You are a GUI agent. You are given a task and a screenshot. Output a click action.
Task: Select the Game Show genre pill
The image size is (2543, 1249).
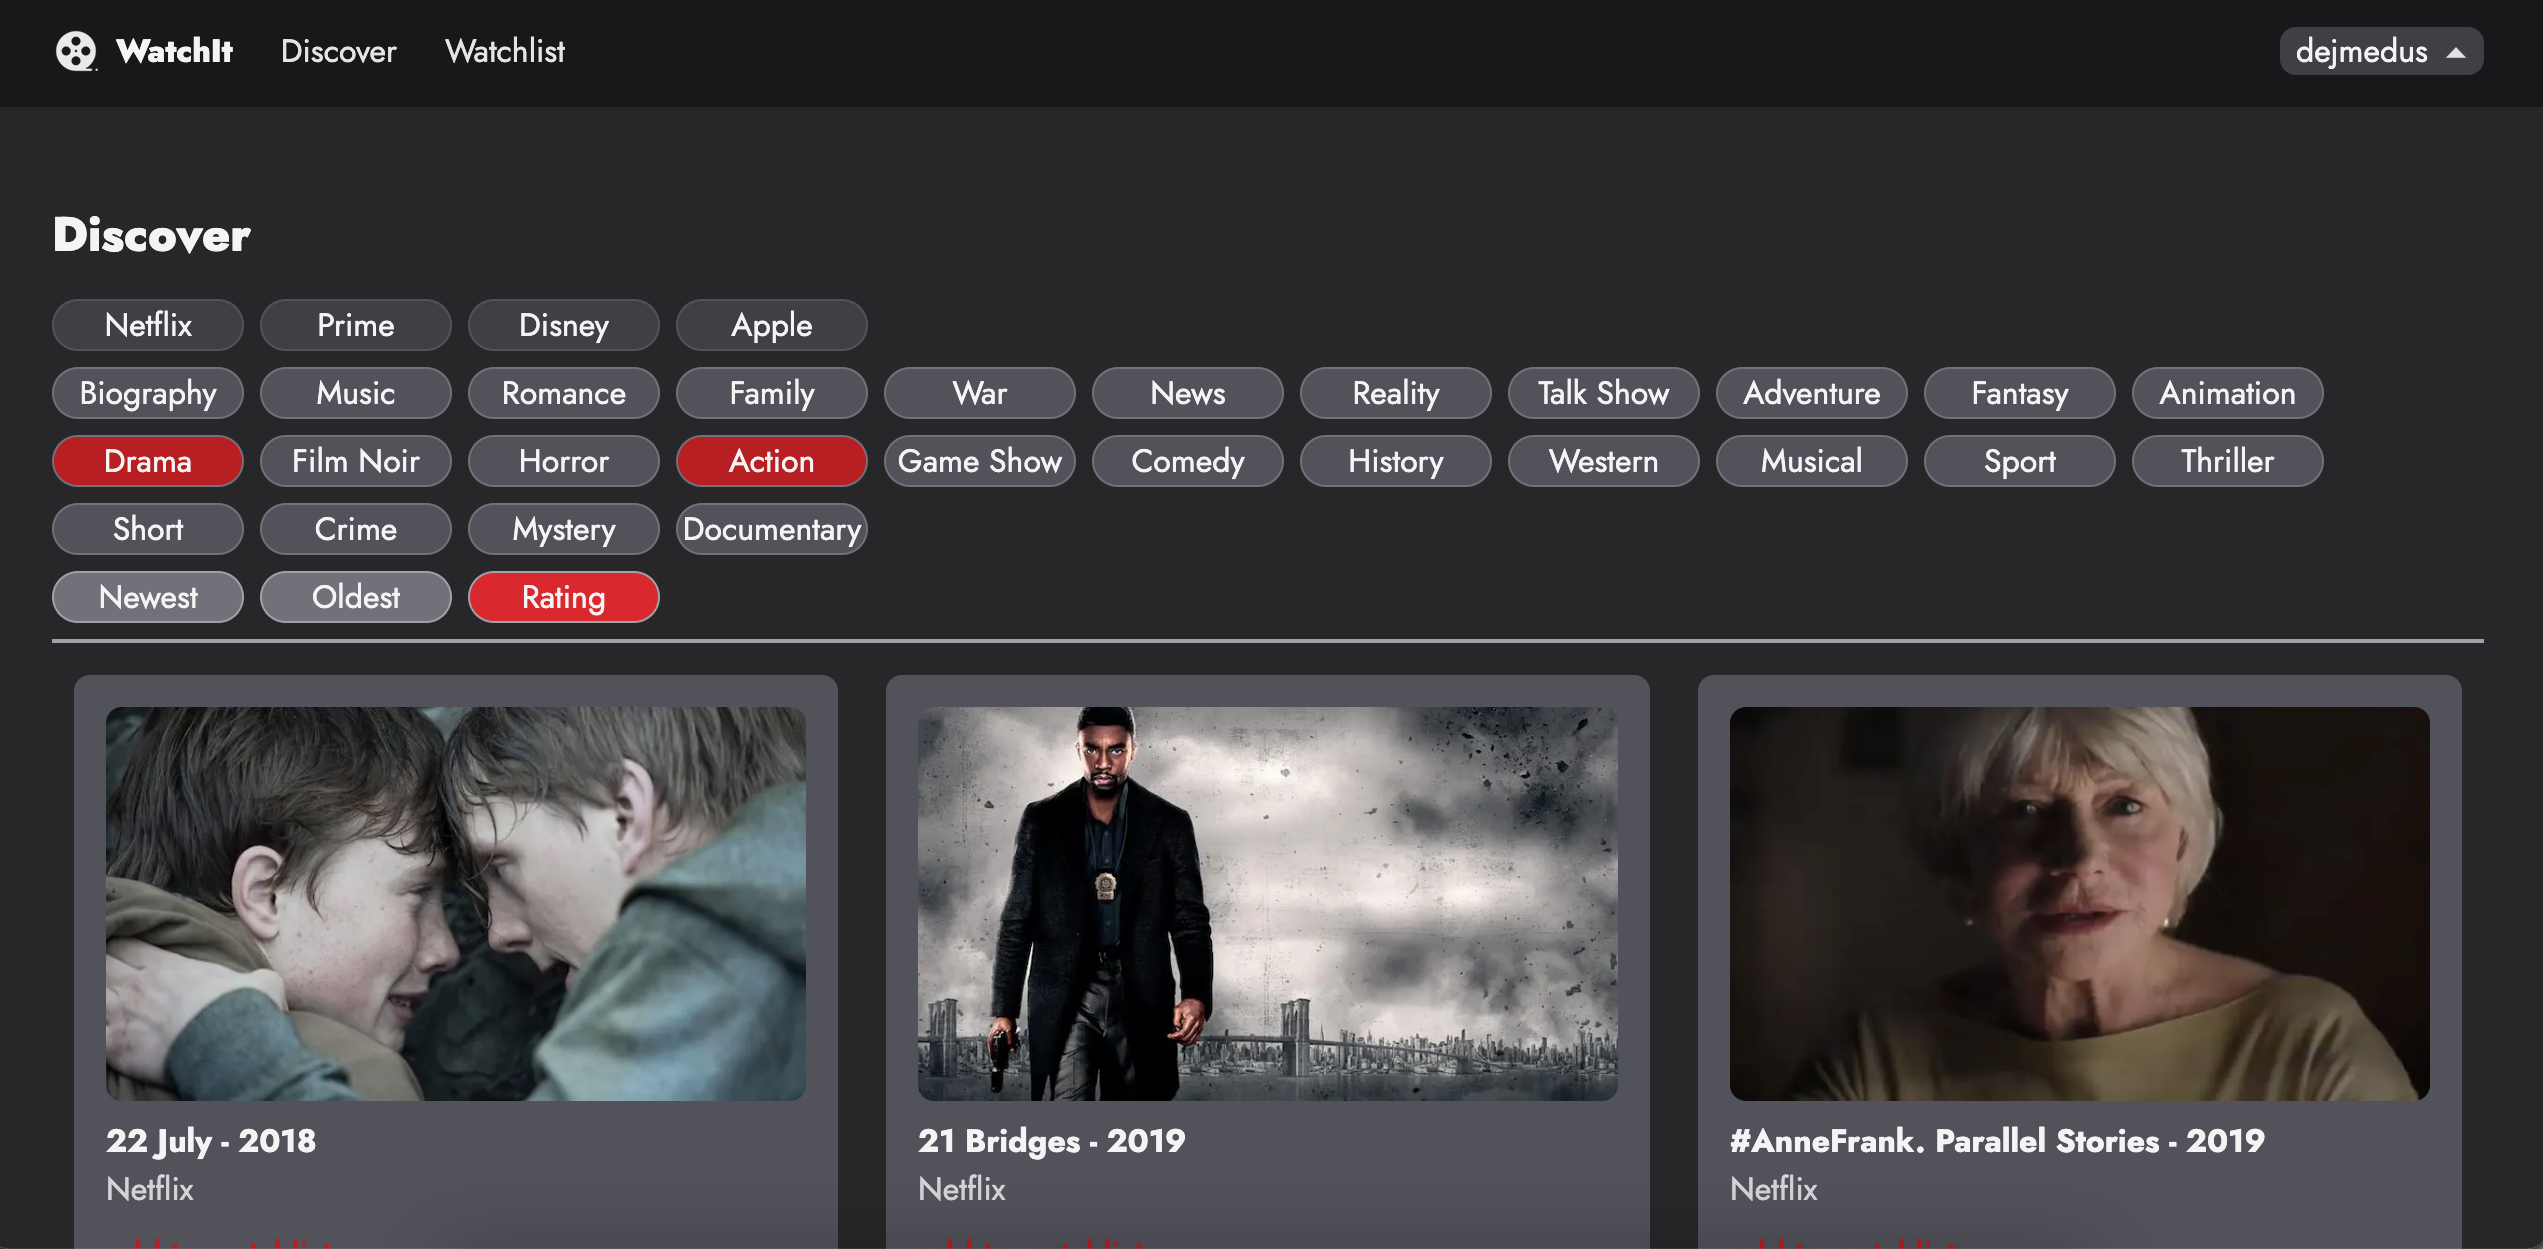tap(979, 461)
